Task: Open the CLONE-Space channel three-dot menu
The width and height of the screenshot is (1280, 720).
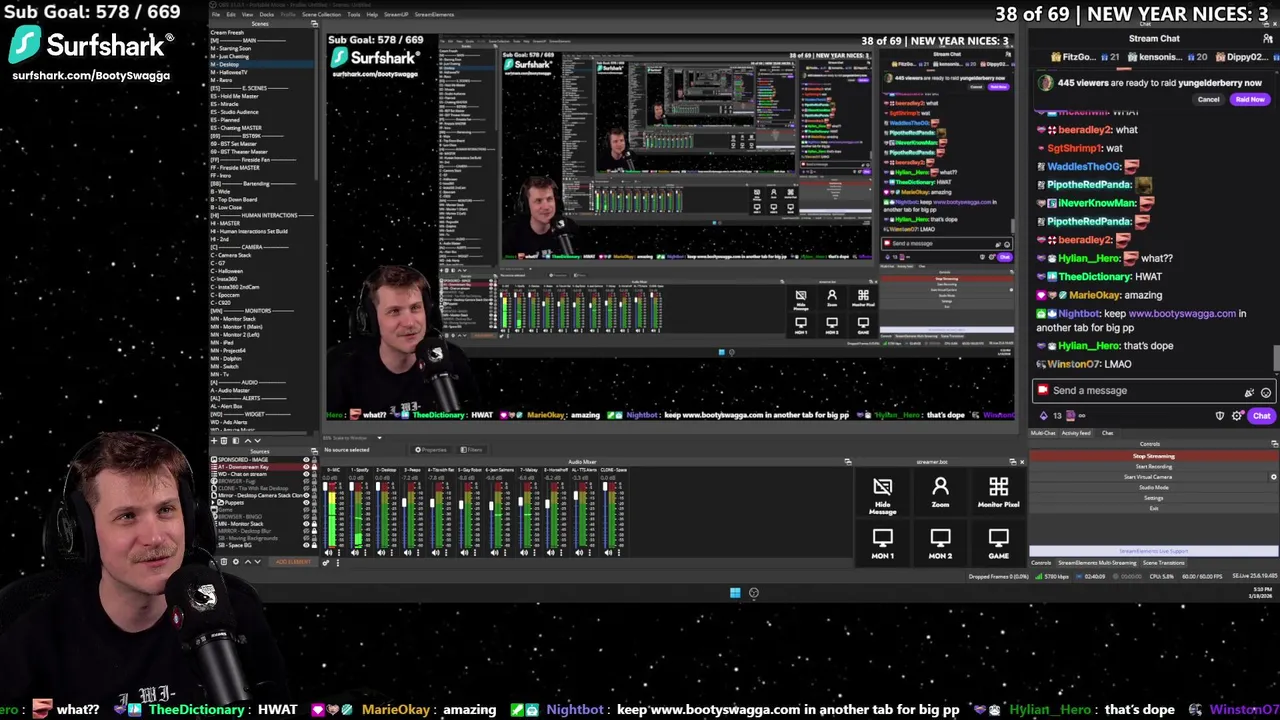Action: pos(619,552)
